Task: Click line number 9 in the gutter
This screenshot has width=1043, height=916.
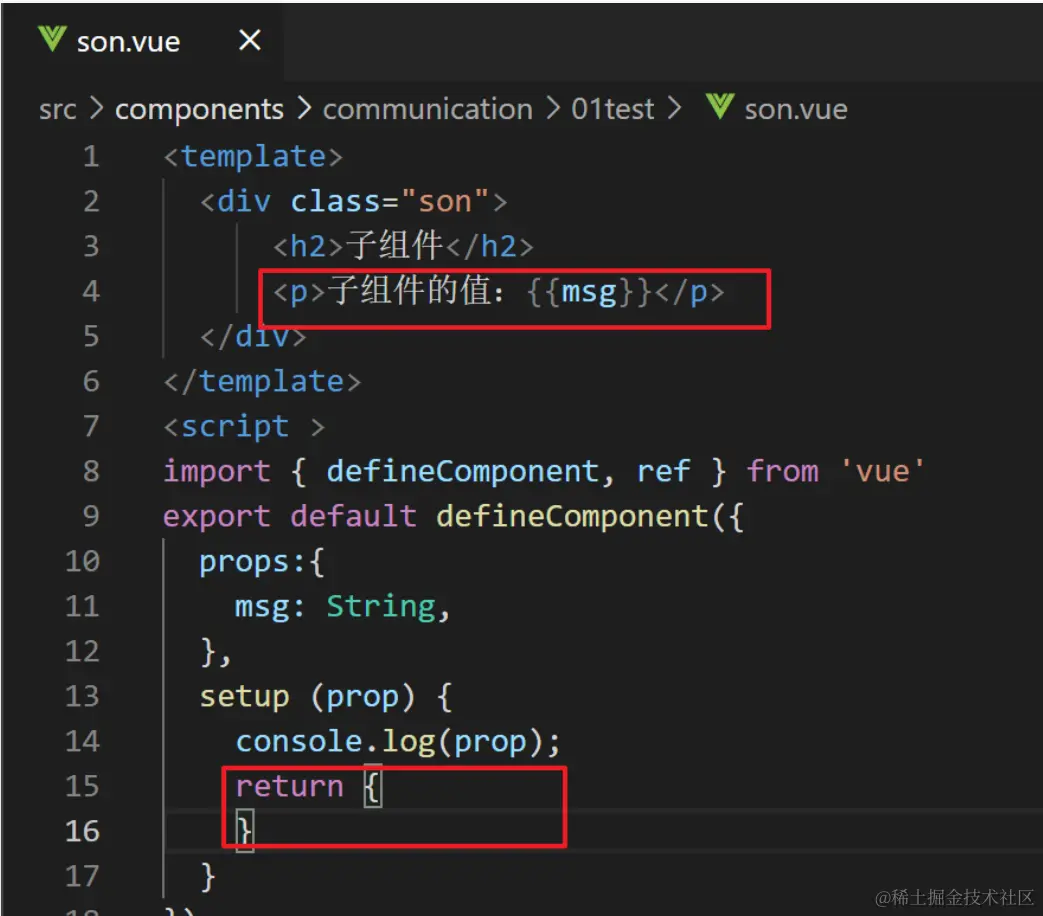Action: tap(91, 517)
